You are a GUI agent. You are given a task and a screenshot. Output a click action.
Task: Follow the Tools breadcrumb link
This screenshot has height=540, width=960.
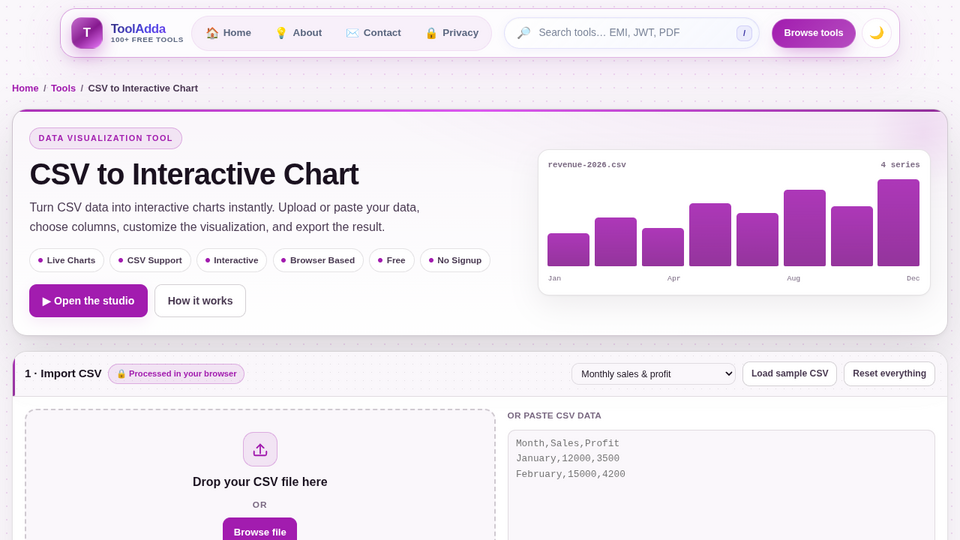point(63,88)
